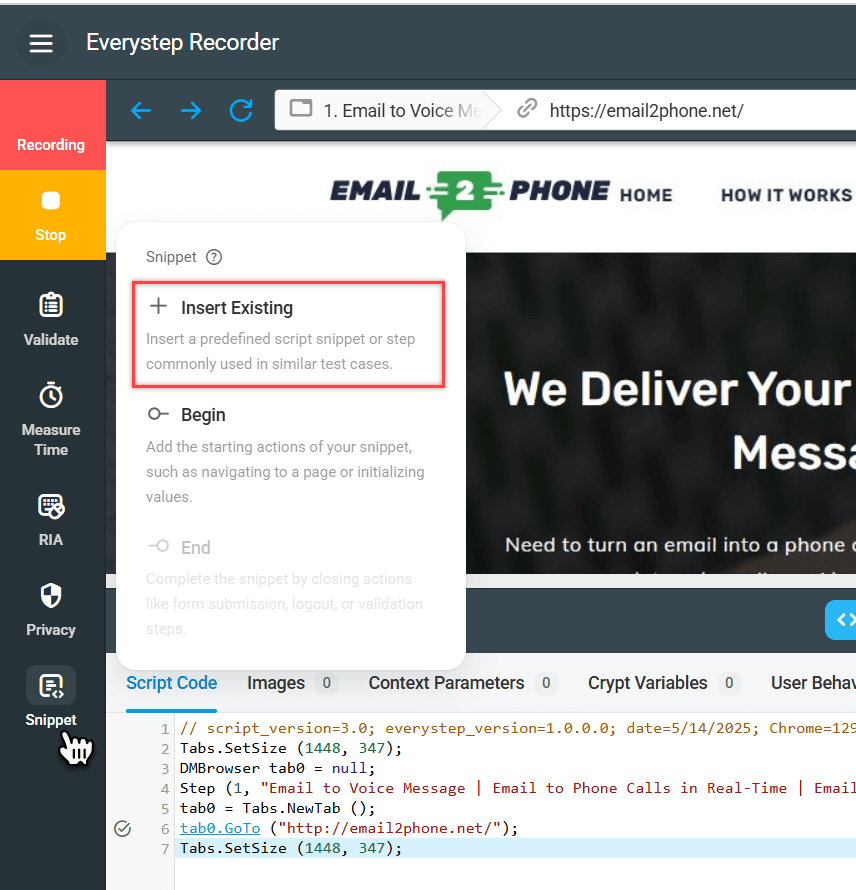Open the Privacy tool
This screenshot has height=890, width=856.
[51, 610]
